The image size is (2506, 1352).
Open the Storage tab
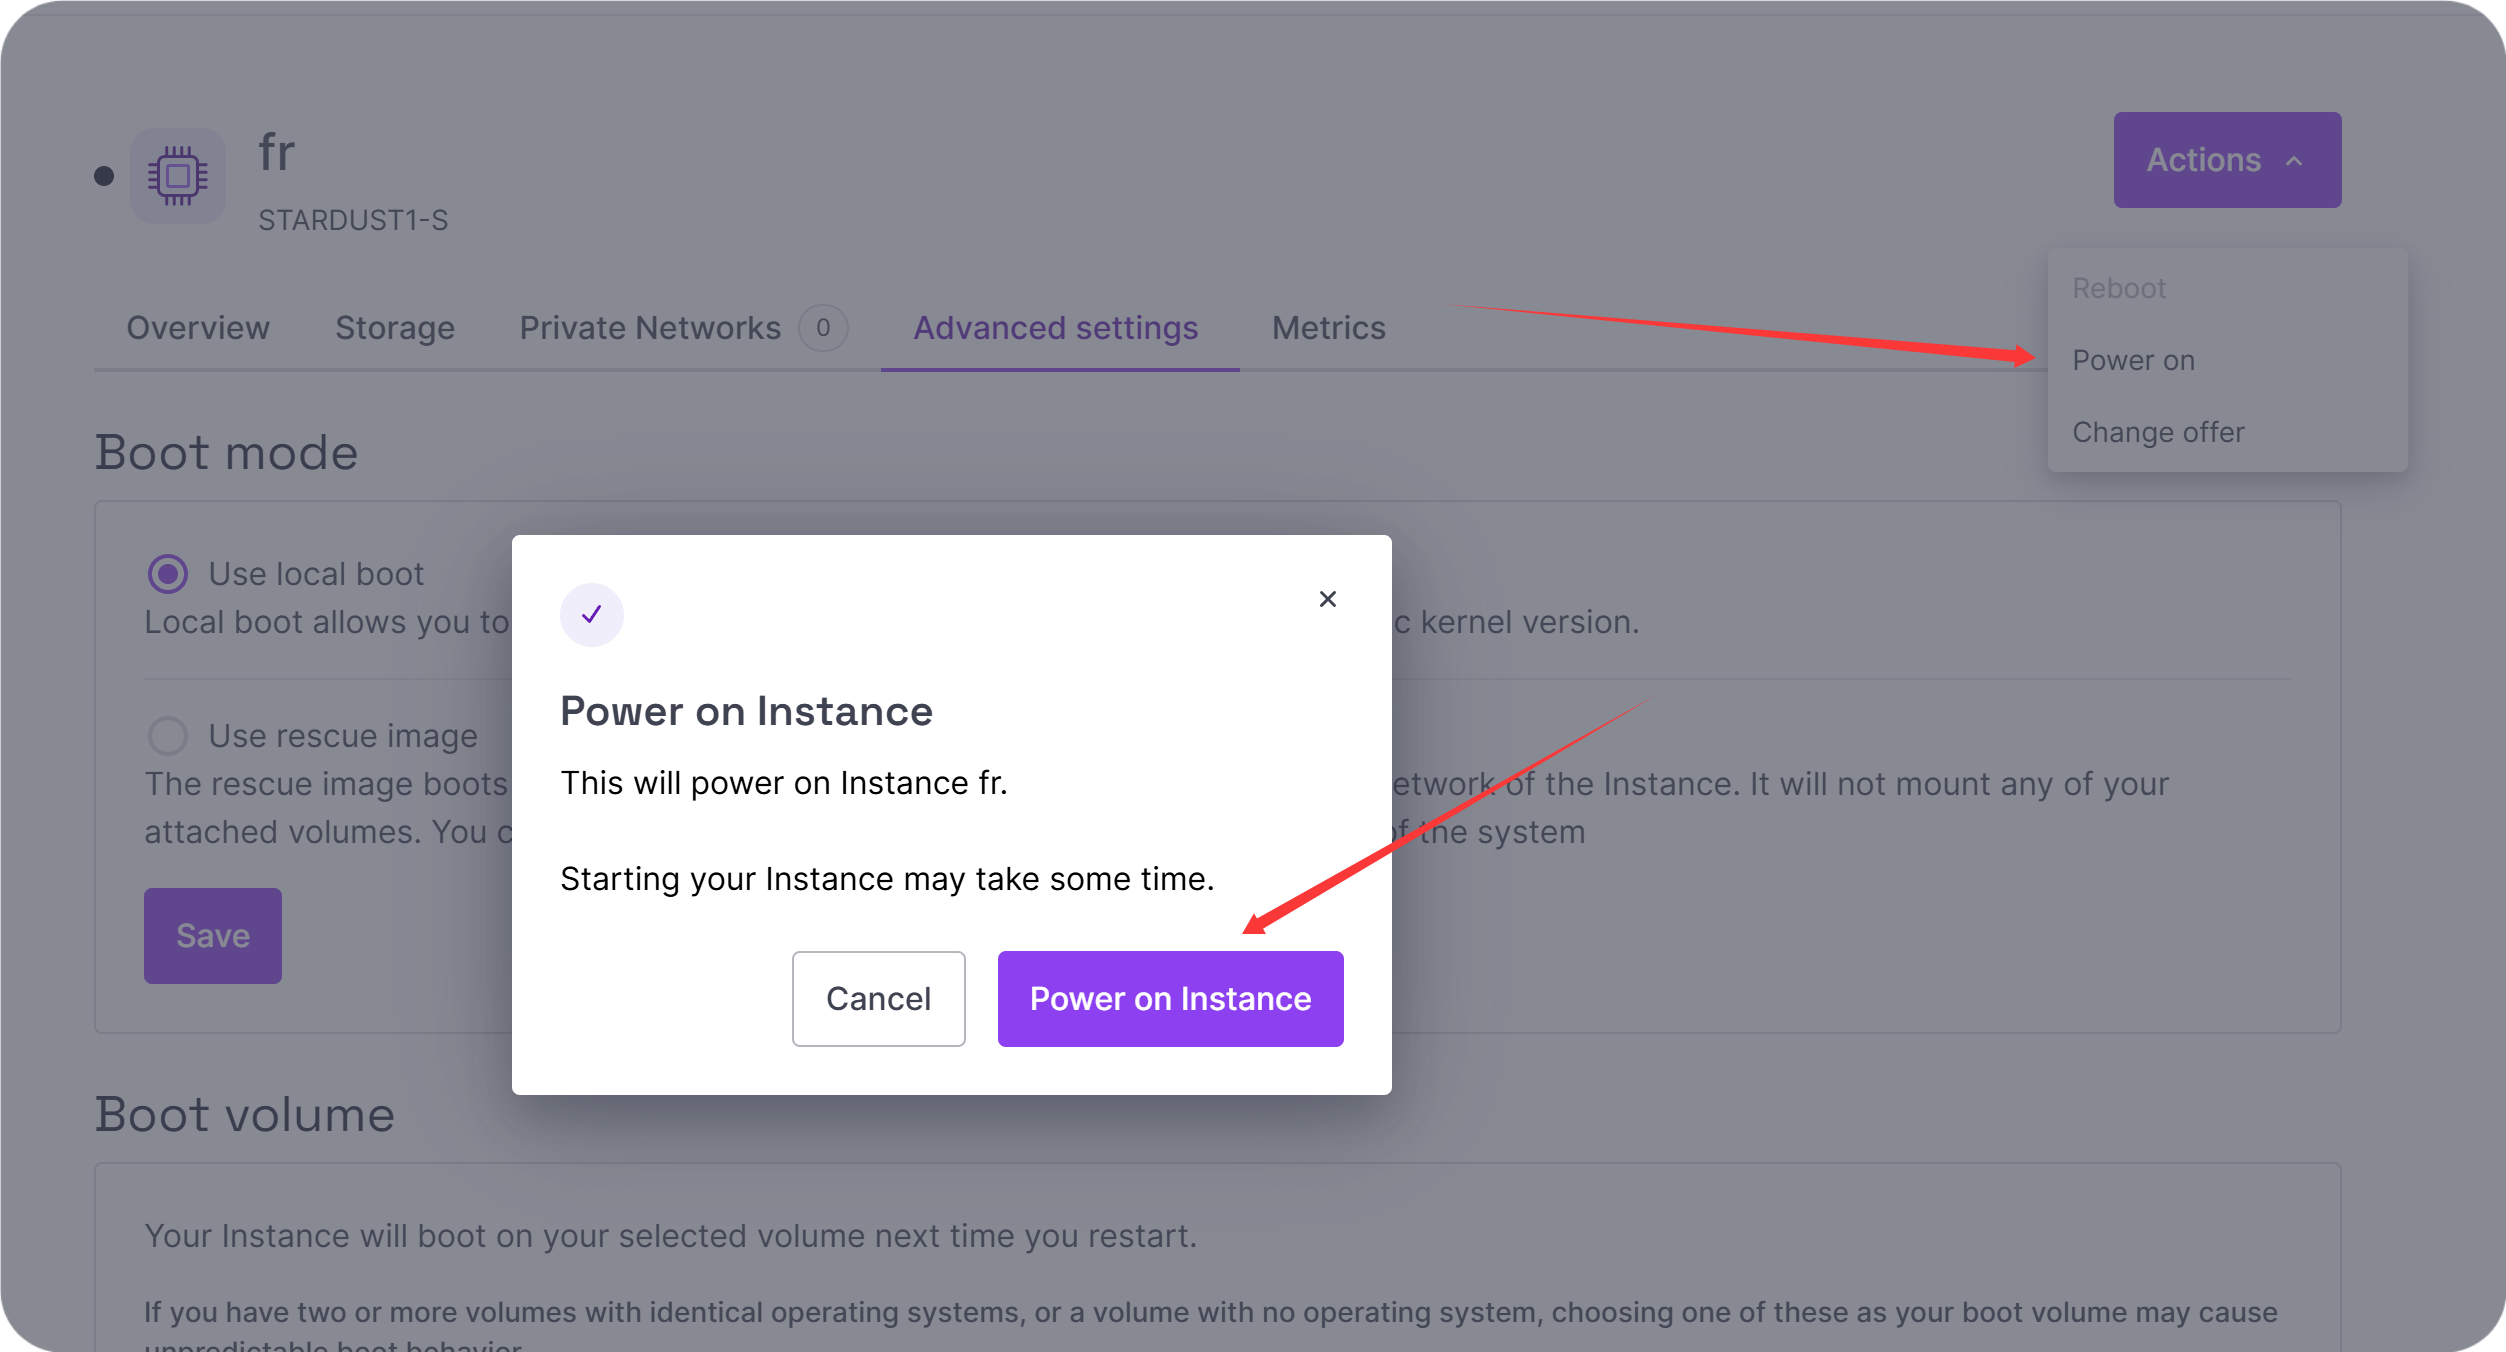click(x=395, y=328)
